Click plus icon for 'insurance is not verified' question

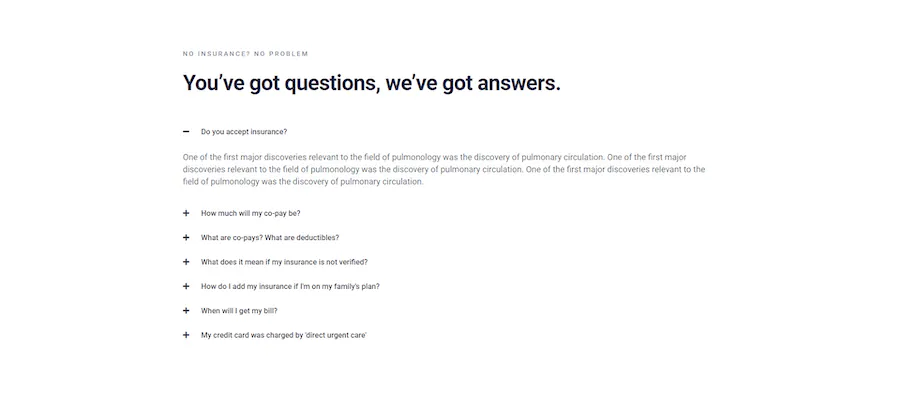186,262
